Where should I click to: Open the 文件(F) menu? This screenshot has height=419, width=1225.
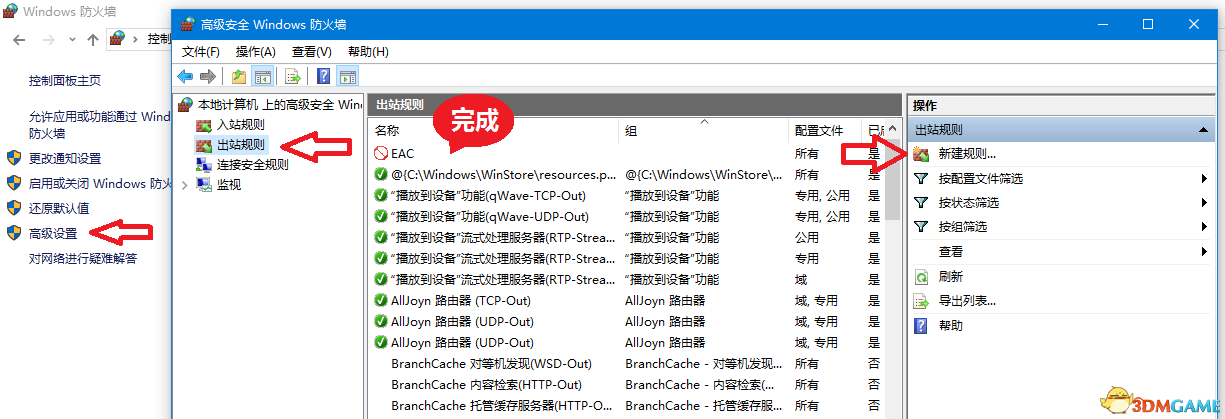[201, 51]
